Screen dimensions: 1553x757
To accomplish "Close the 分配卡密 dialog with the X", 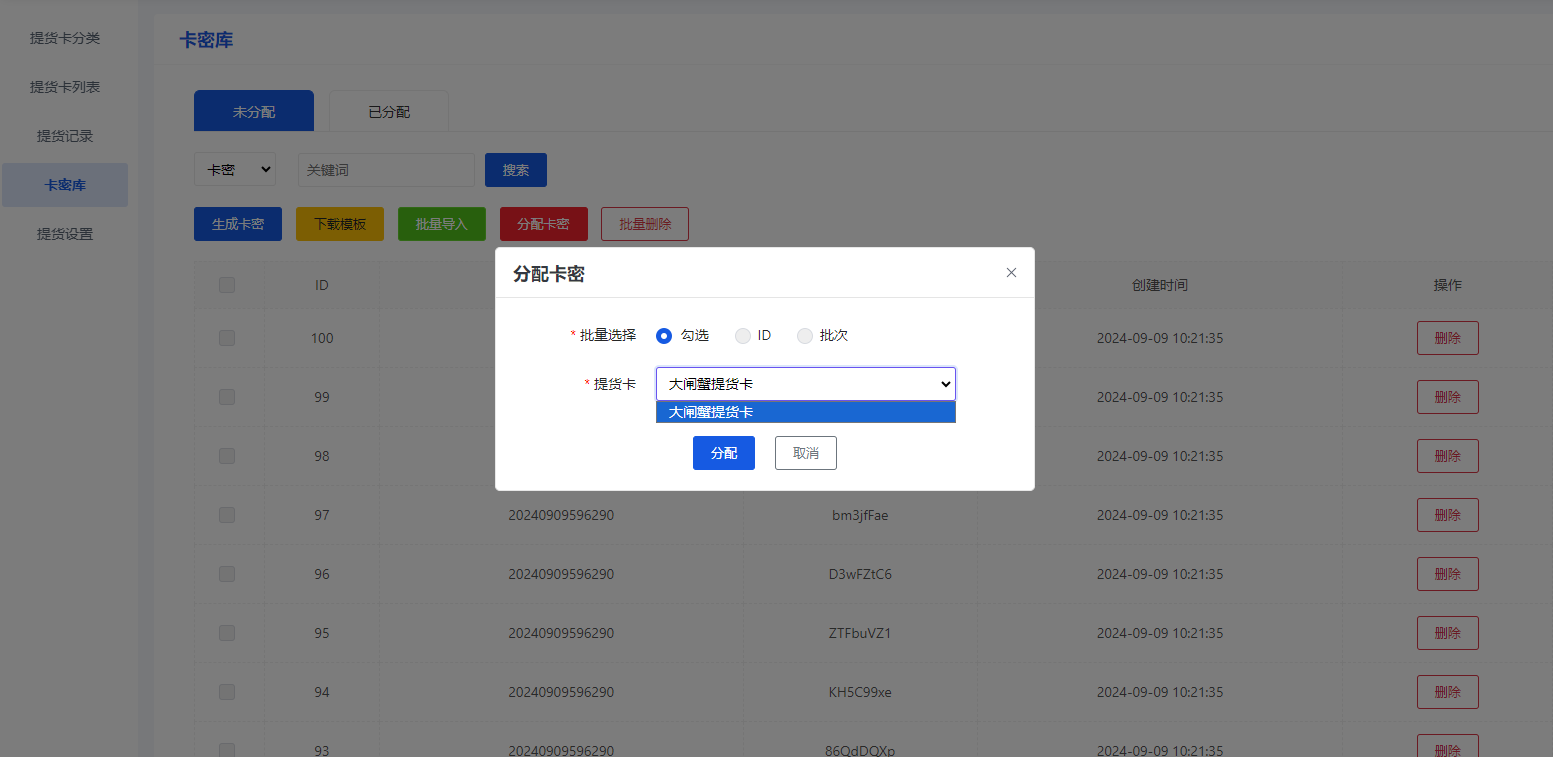I will point(1011,272).
